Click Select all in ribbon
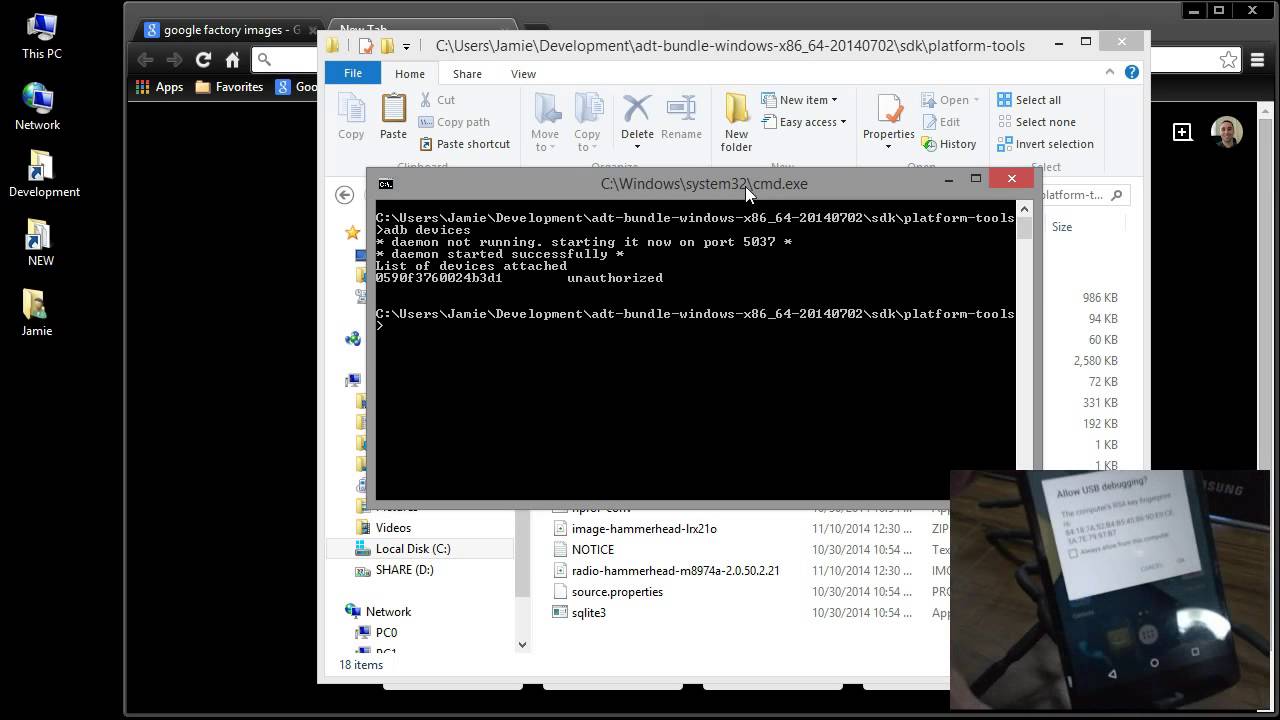This screenshot has width=1280, height=720. pyautogui.click(x=1029, y=100)
